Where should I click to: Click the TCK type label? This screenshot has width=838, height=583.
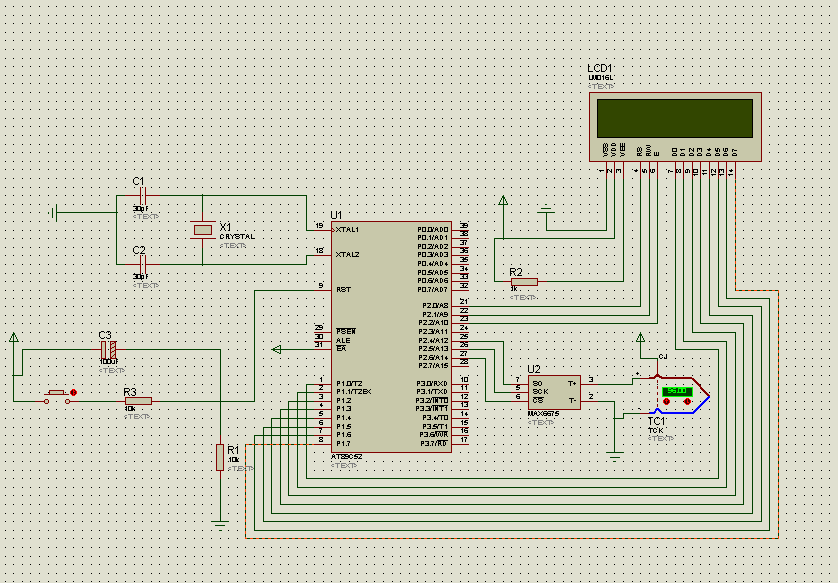coord(655,430)
